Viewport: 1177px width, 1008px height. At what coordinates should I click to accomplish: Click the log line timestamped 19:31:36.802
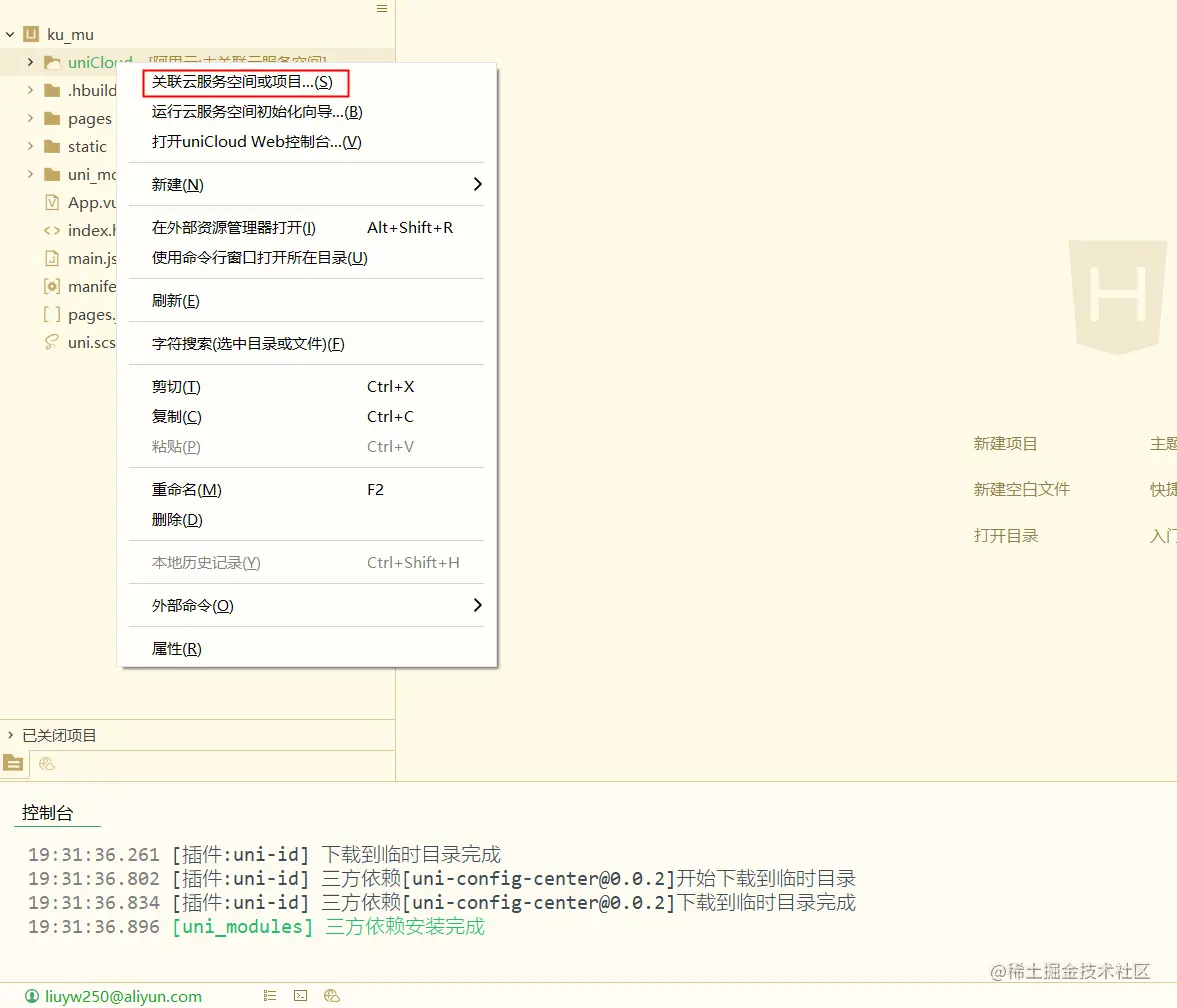tap(441, 879)
